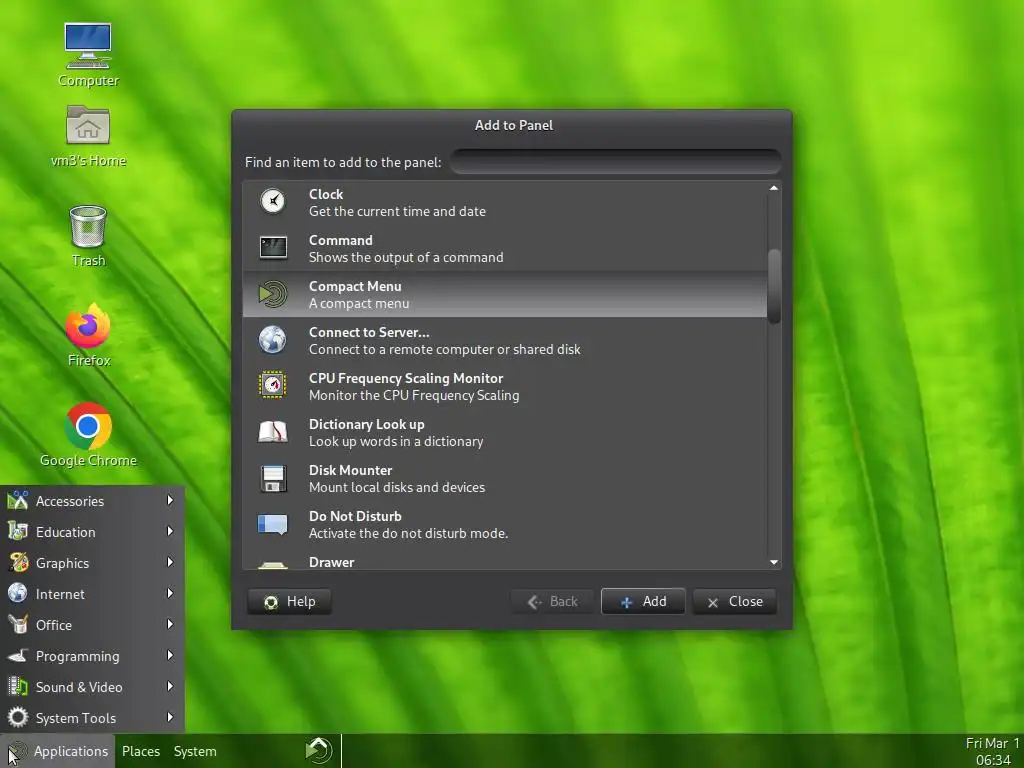Click the Education category icon
This screenshot has width=1024, height=768.
tap(18, 532)
